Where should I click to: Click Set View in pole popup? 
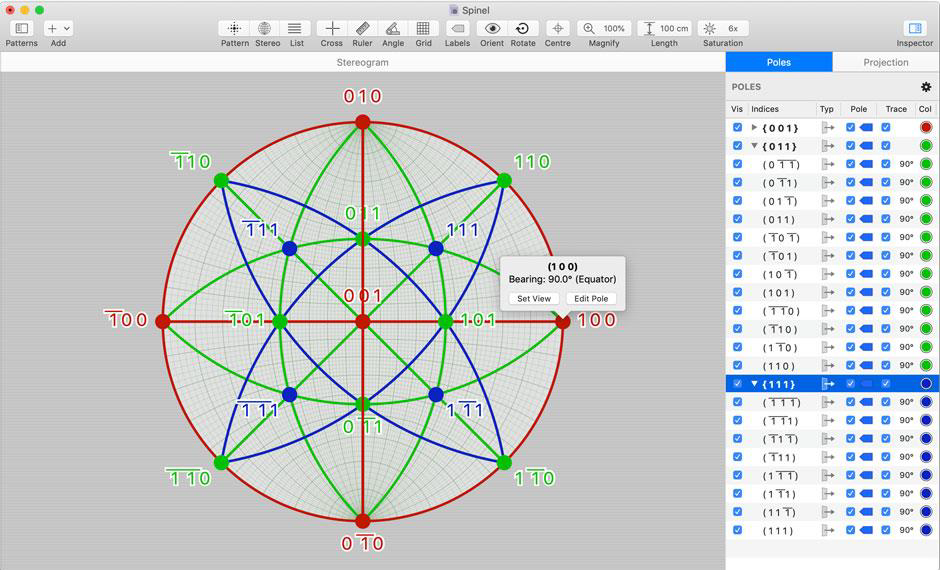[534, 298]
